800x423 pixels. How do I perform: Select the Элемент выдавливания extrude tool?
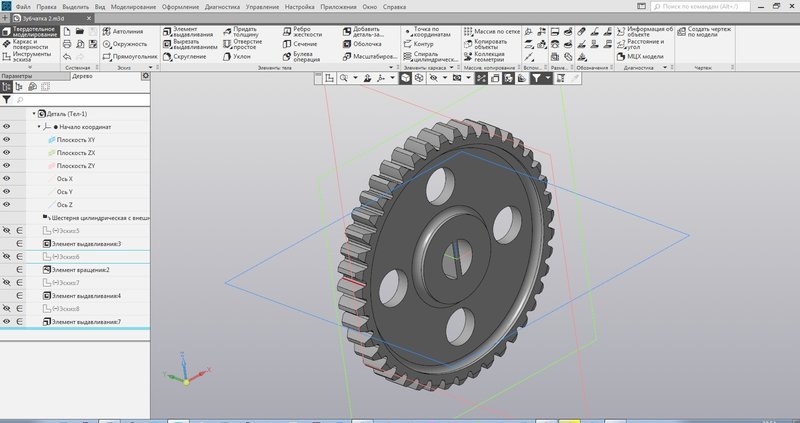tap(187, 32)
